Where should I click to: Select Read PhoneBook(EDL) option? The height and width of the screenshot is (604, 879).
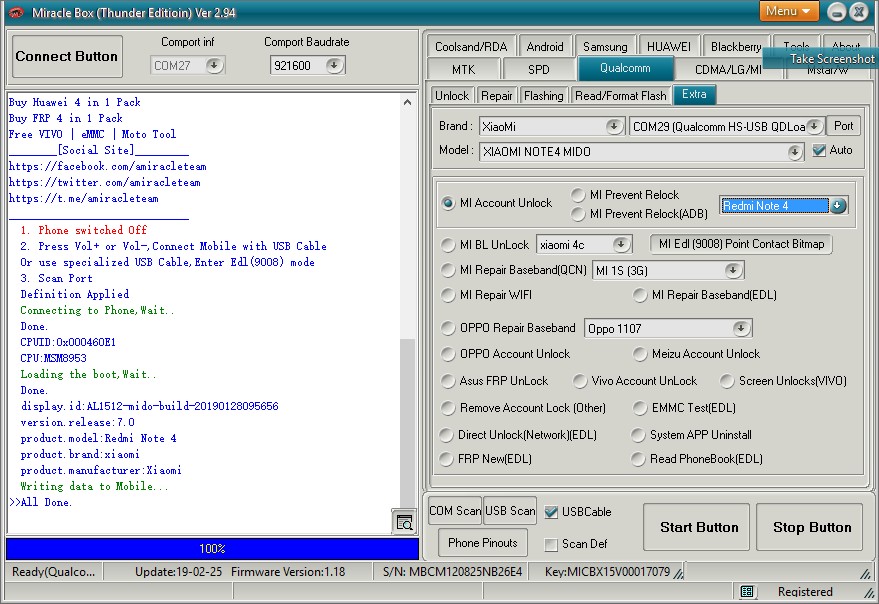point(638,459)
